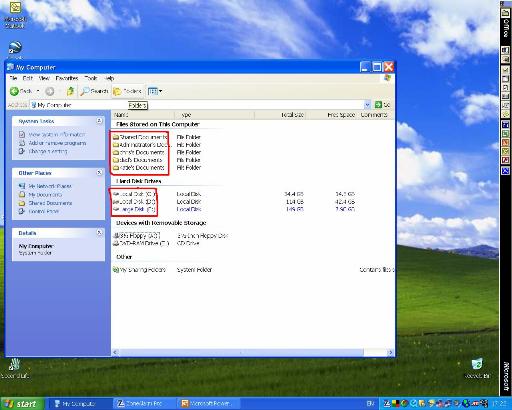This screenshot has width=512, height=410.
Task: Open the Favorites menu
Action: (x=67, y=78)
